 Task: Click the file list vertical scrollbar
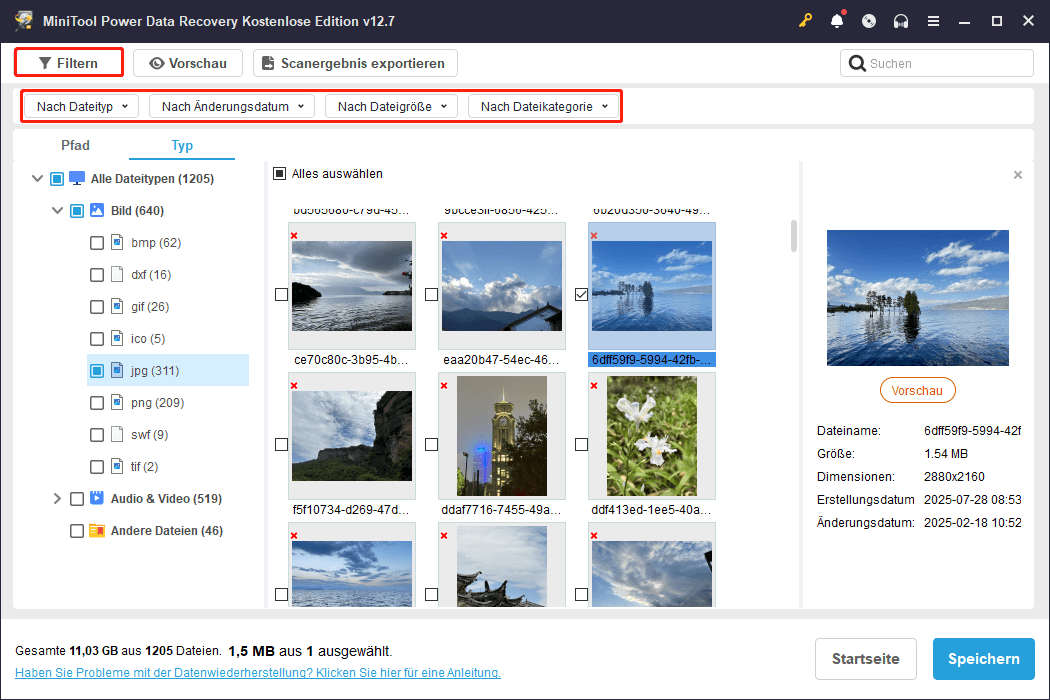pos(794,236)
